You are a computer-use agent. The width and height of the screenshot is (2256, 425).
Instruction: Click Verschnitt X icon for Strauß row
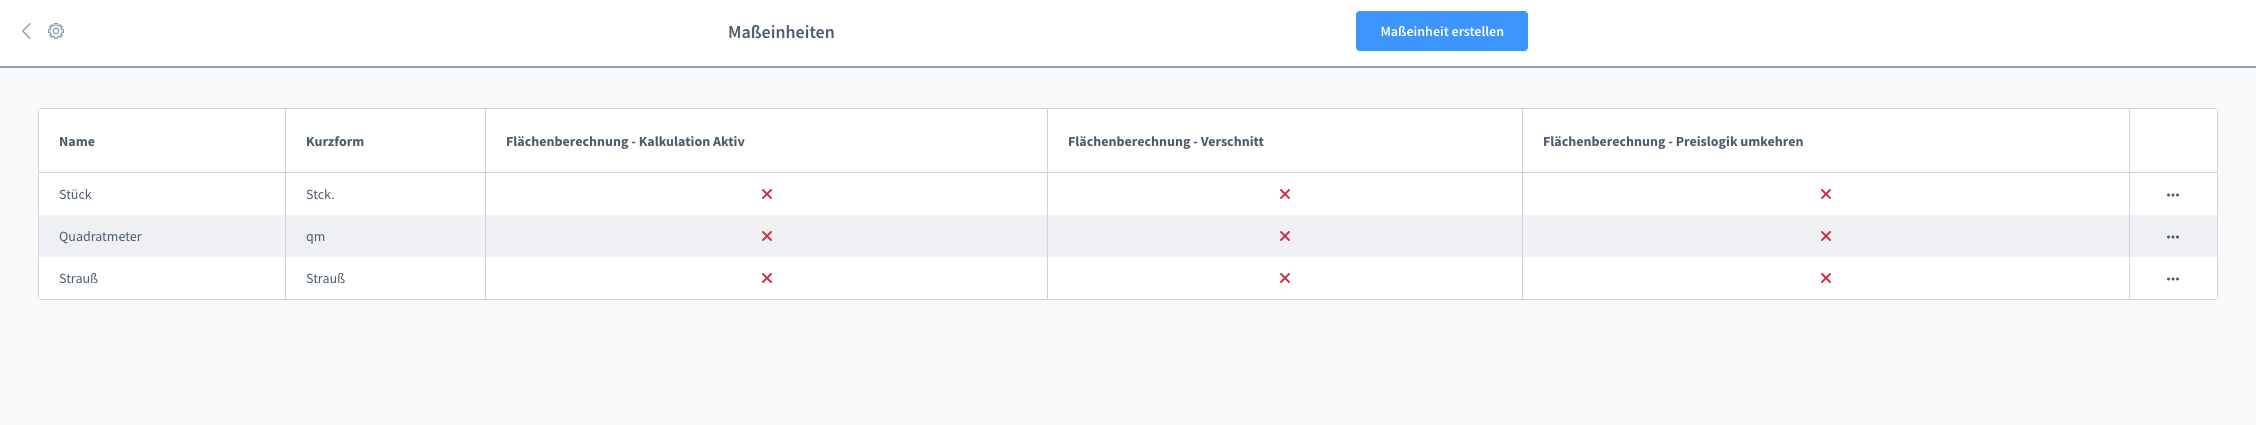point(1285,278)
